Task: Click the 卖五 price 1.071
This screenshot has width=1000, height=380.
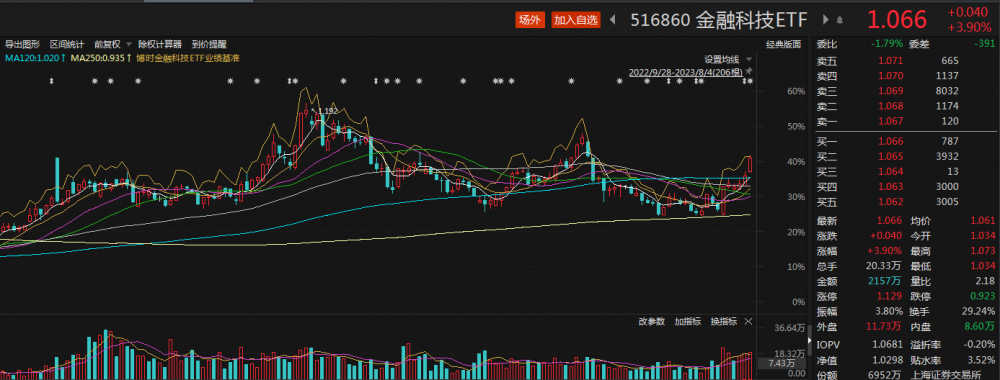Action: click(891, 61)
